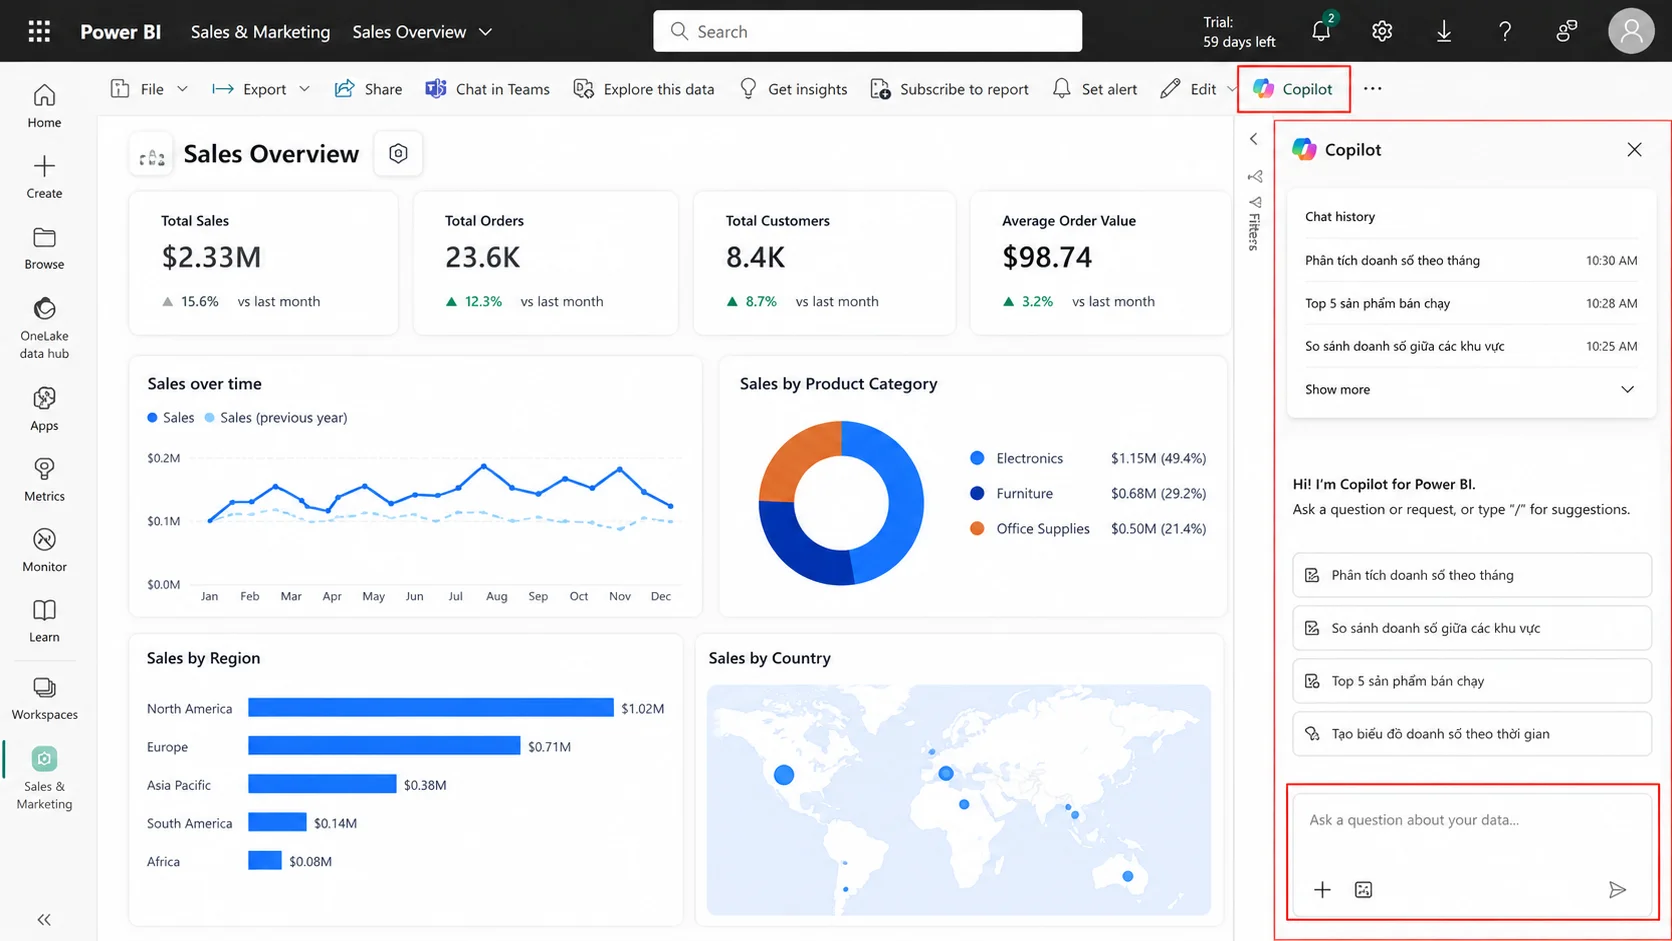
Task: Toggle the Copilot pane button
Action: coord(1293,89)
